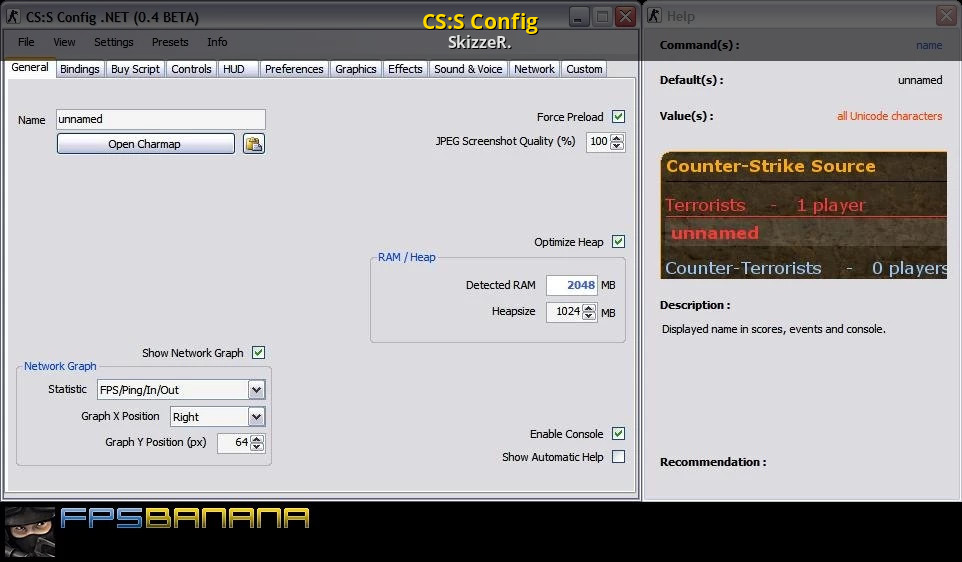This screenshot has width=962, height=562.
Task: Click the Detected RAM value field
Action: (571, 285)
